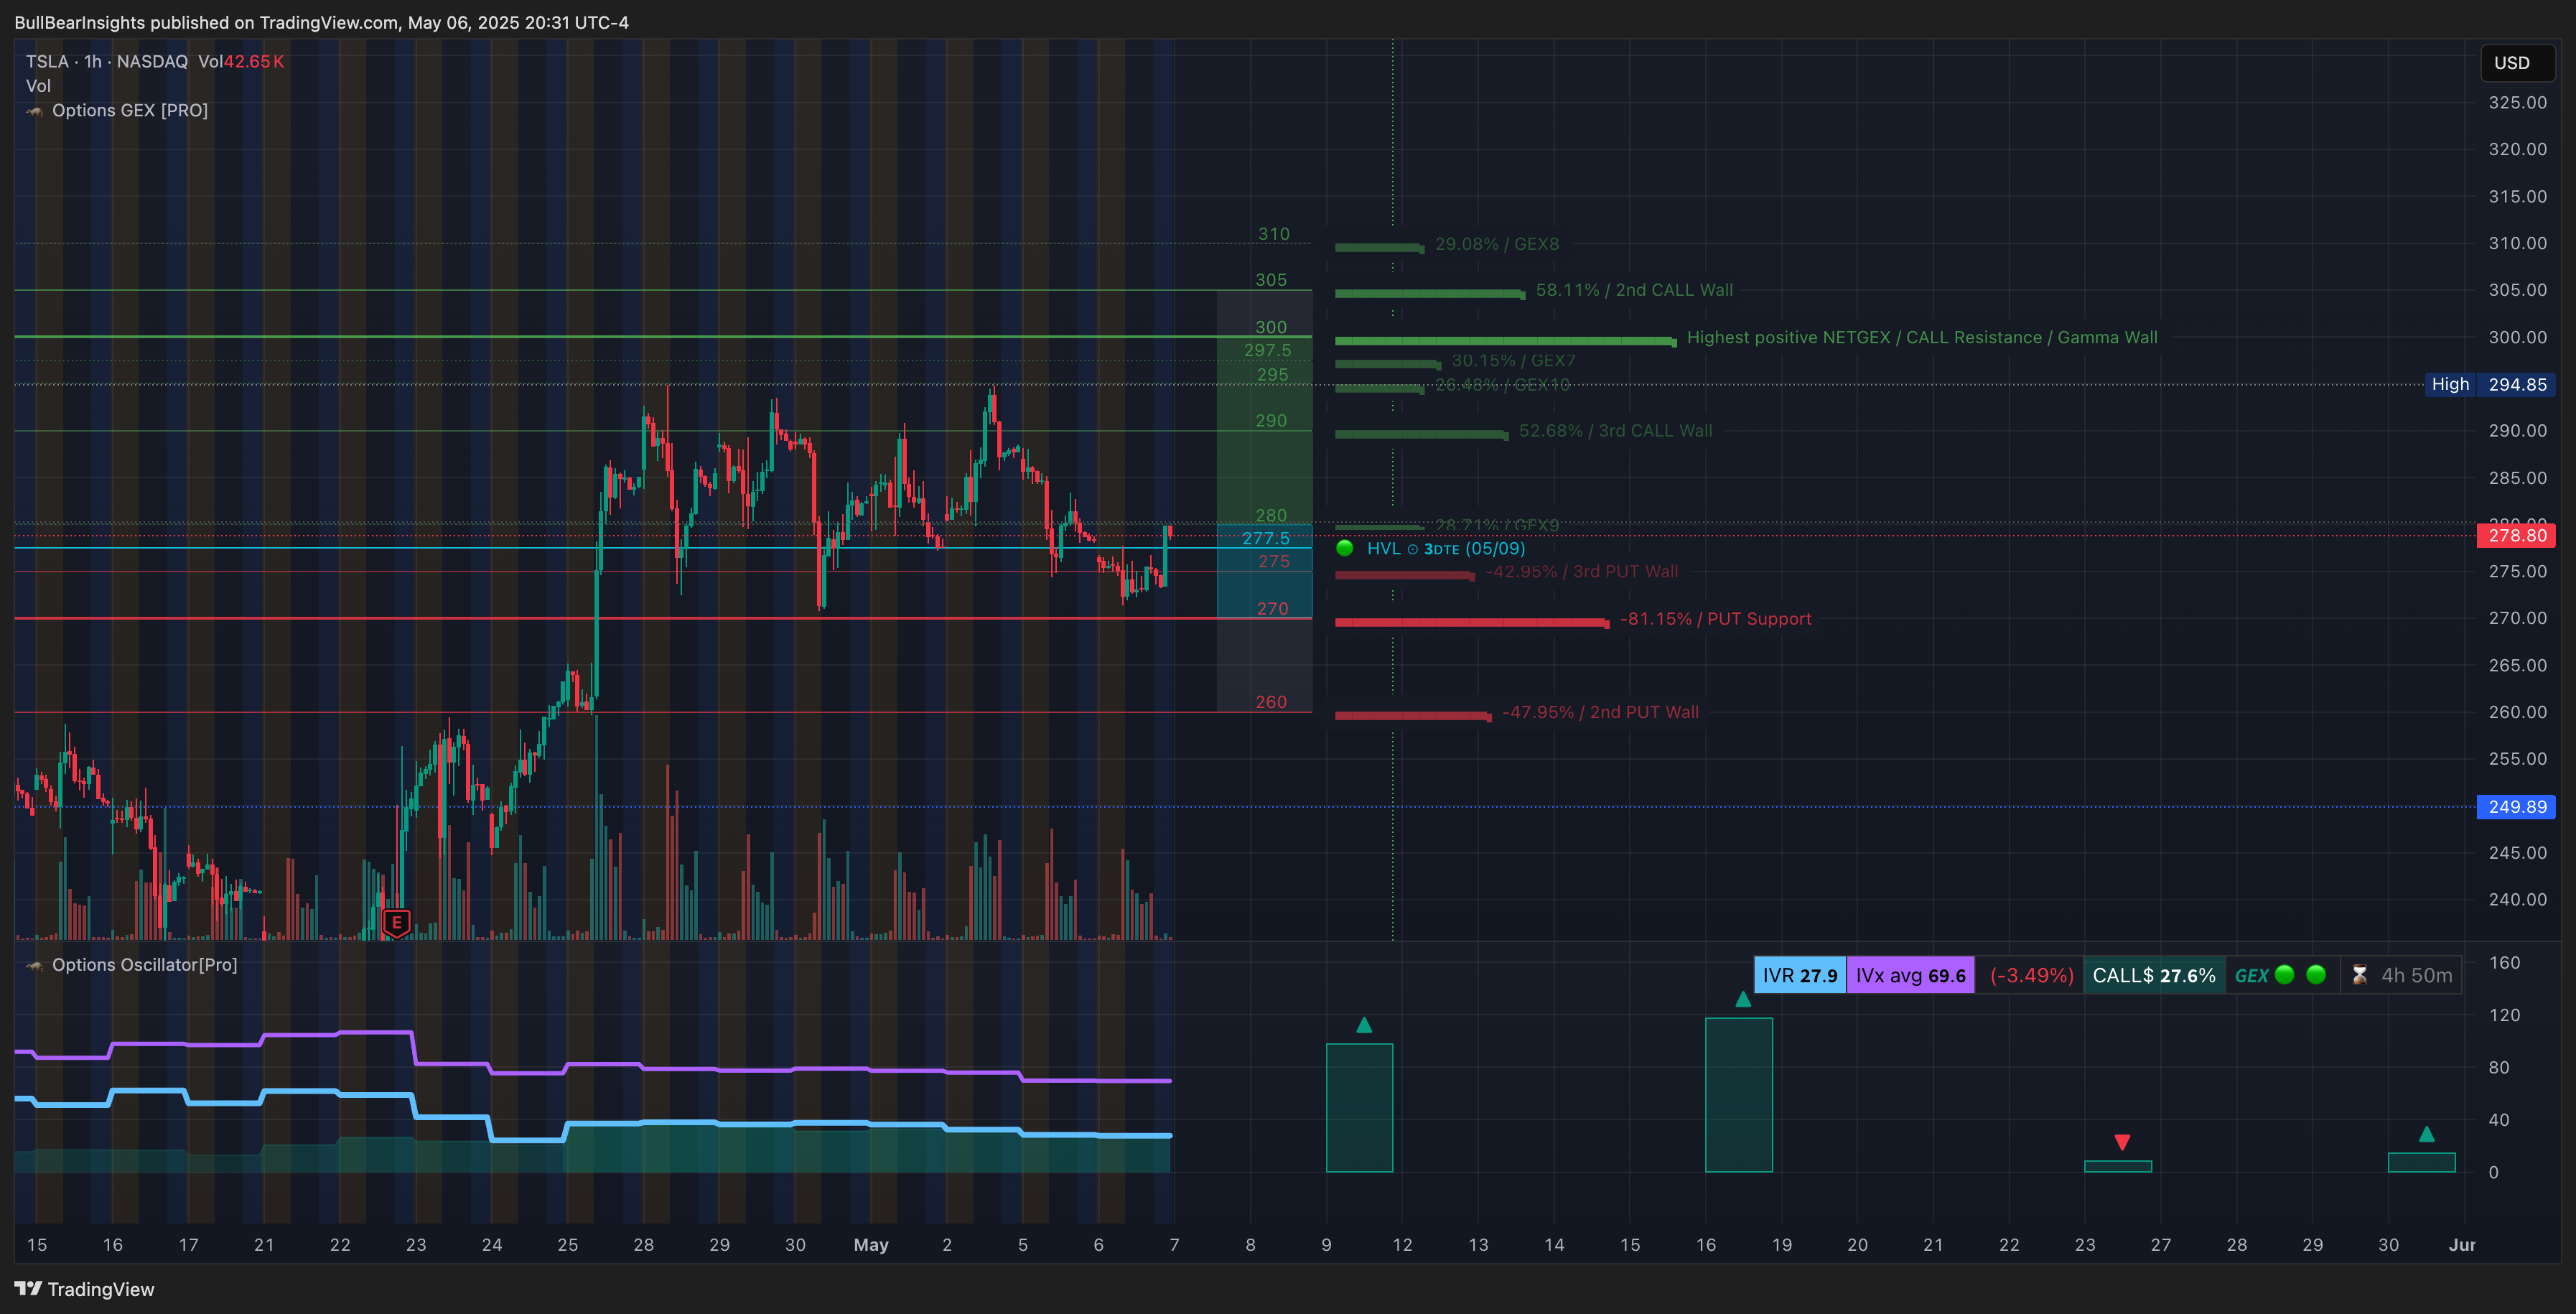Click the hourglass countdown icon

(x=2360, y=975)
